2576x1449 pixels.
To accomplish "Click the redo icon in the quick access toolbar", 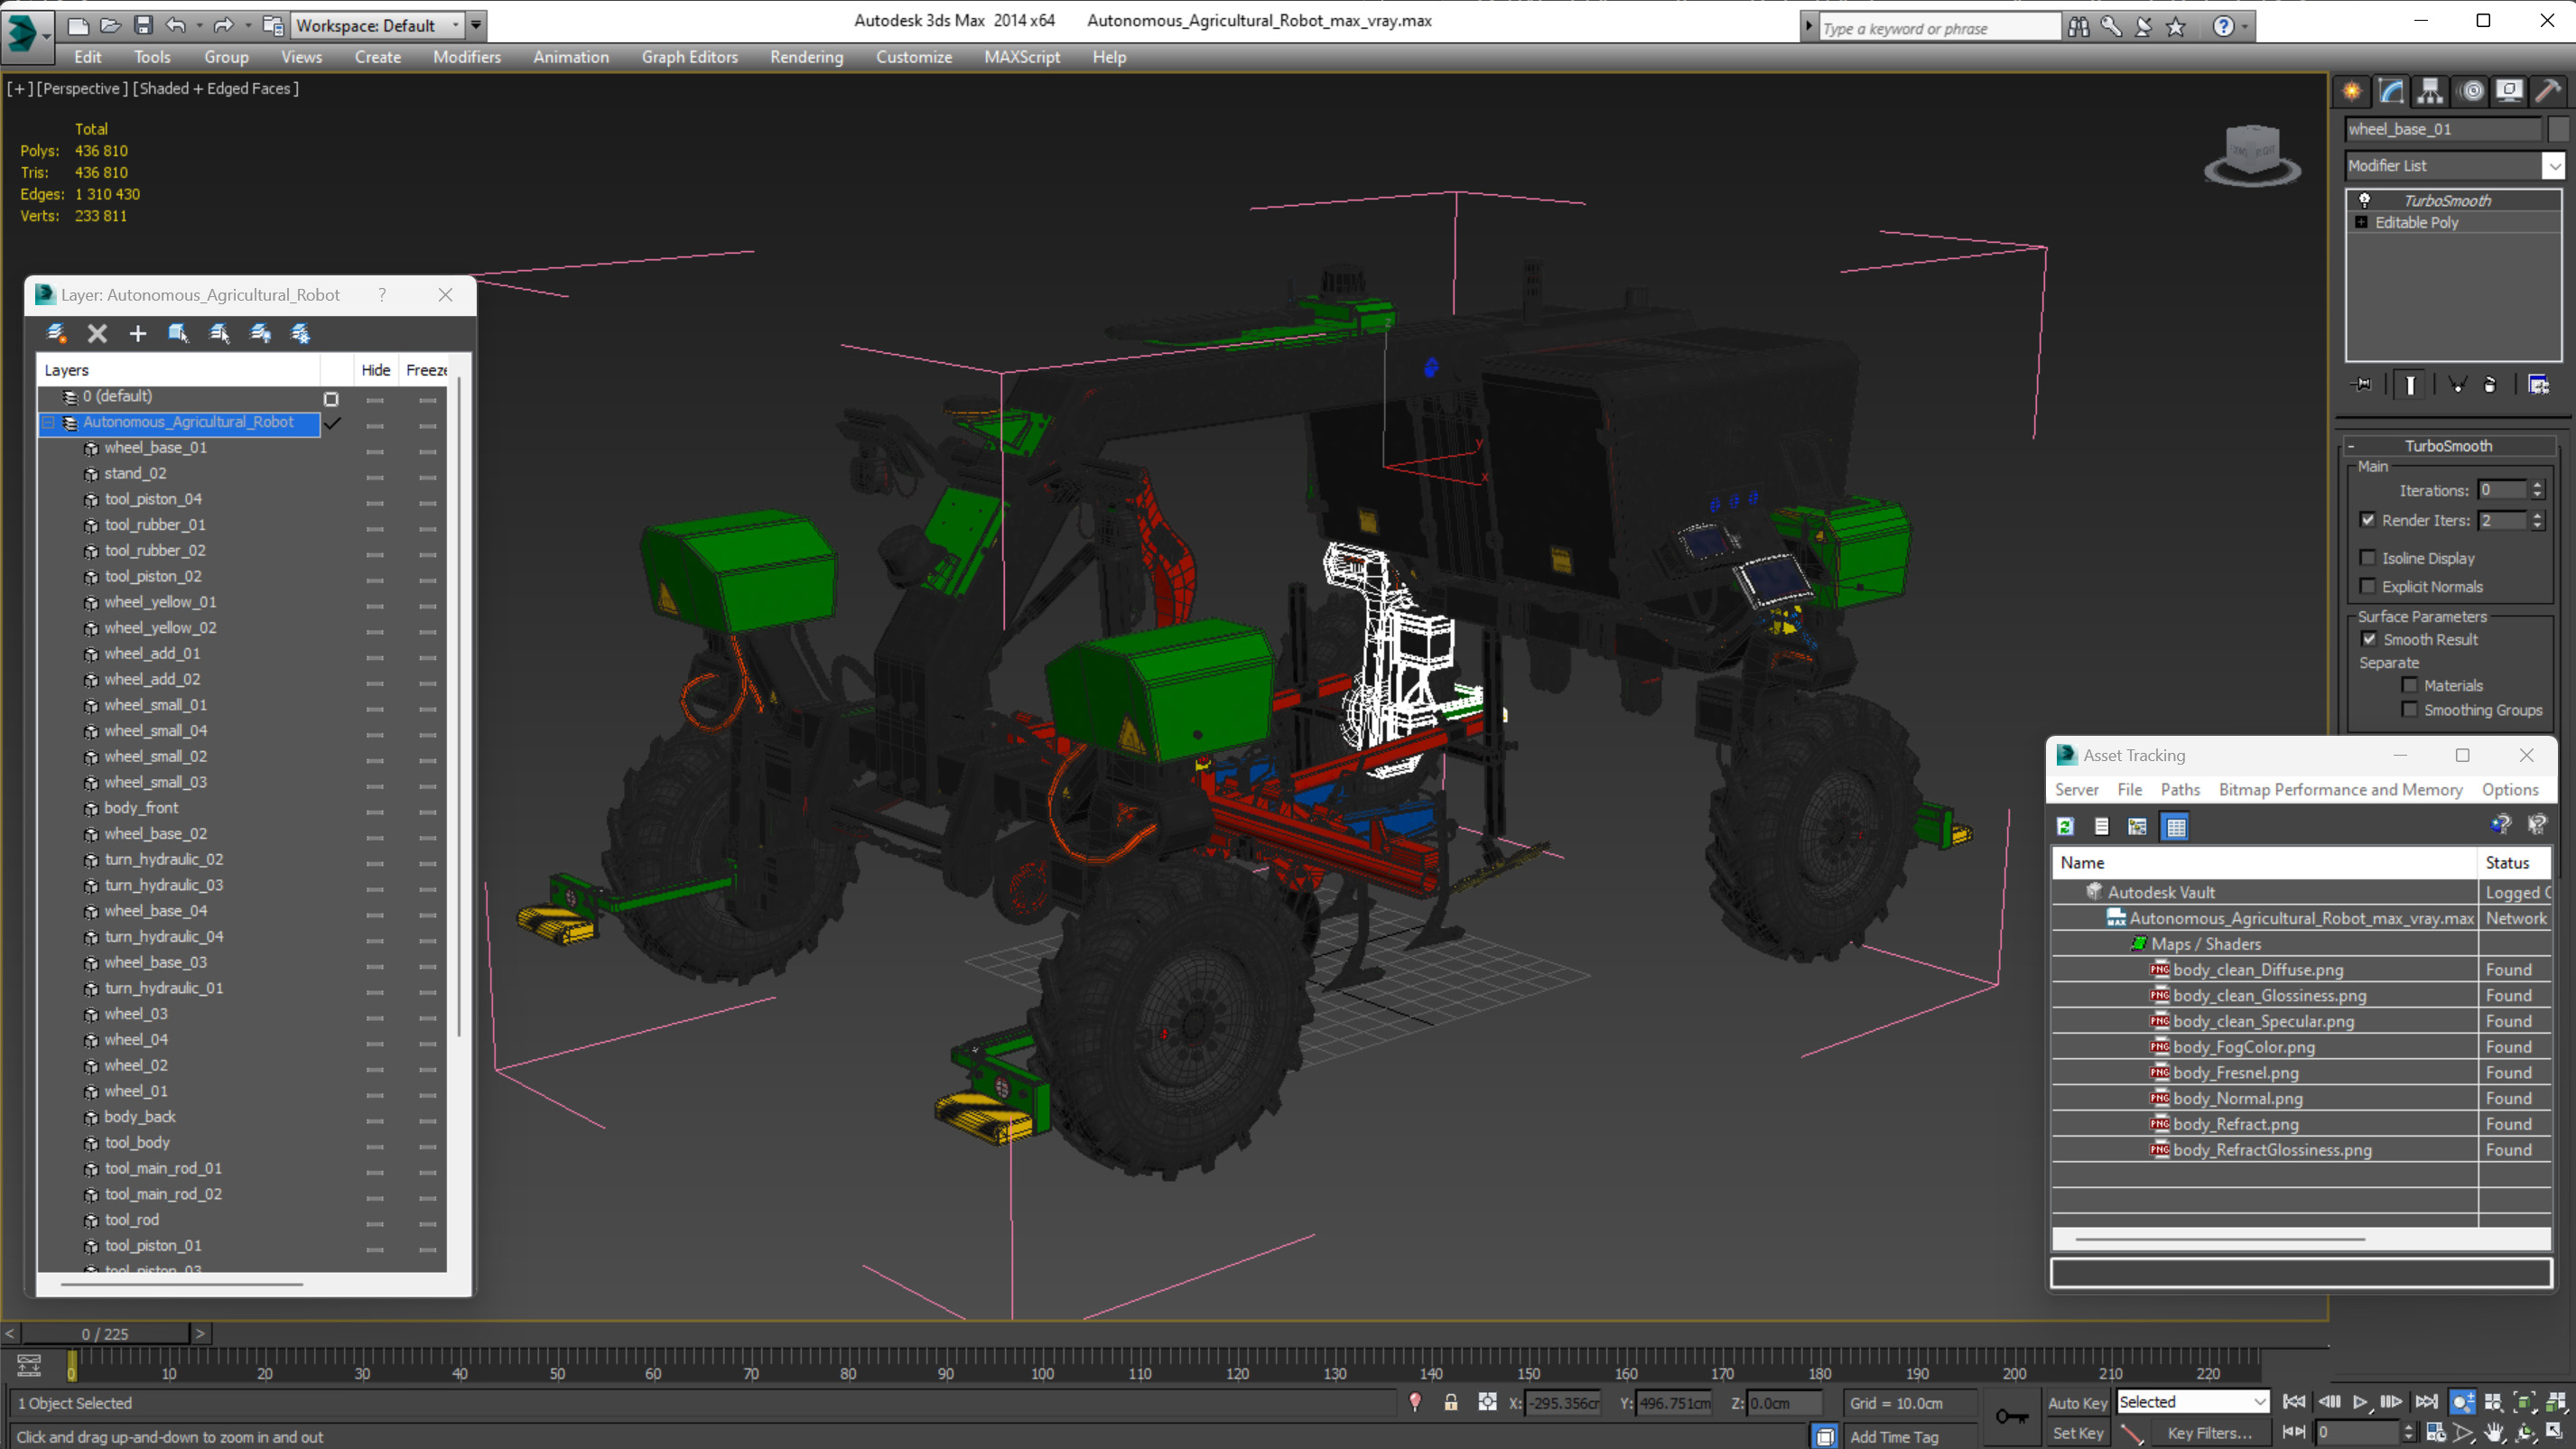I will (x=223, y=25).
